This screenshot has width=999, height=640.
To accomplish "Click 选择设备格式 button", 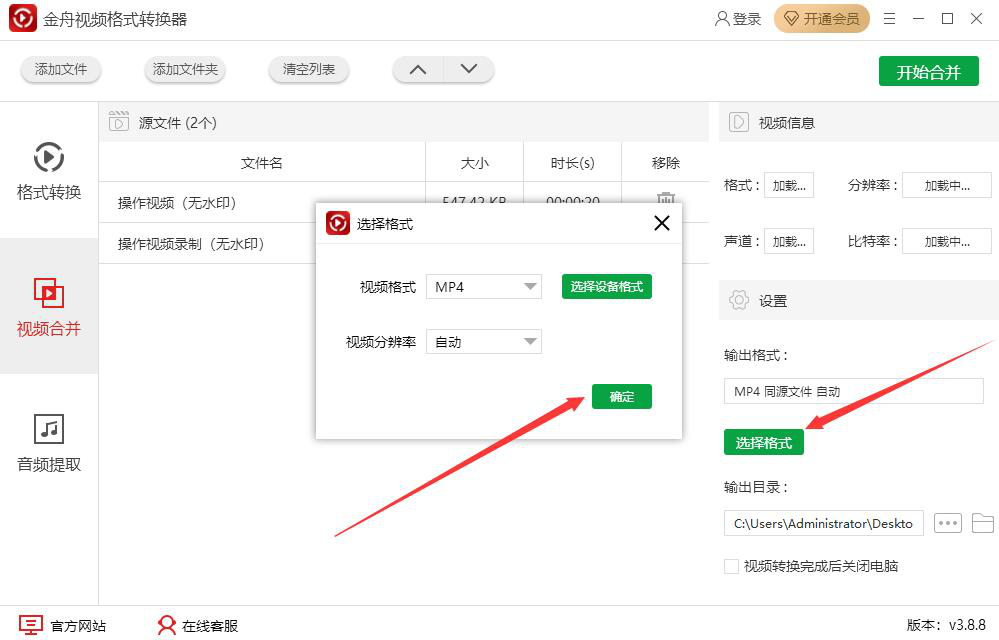I will click(607, 287).
